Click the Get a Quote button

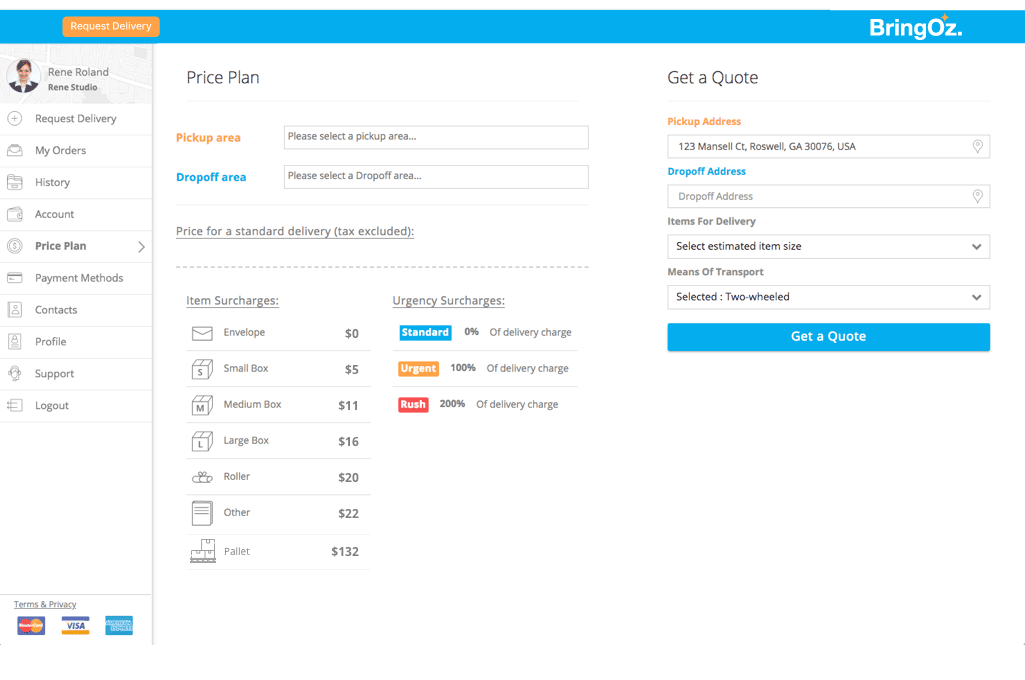point(828,337)
